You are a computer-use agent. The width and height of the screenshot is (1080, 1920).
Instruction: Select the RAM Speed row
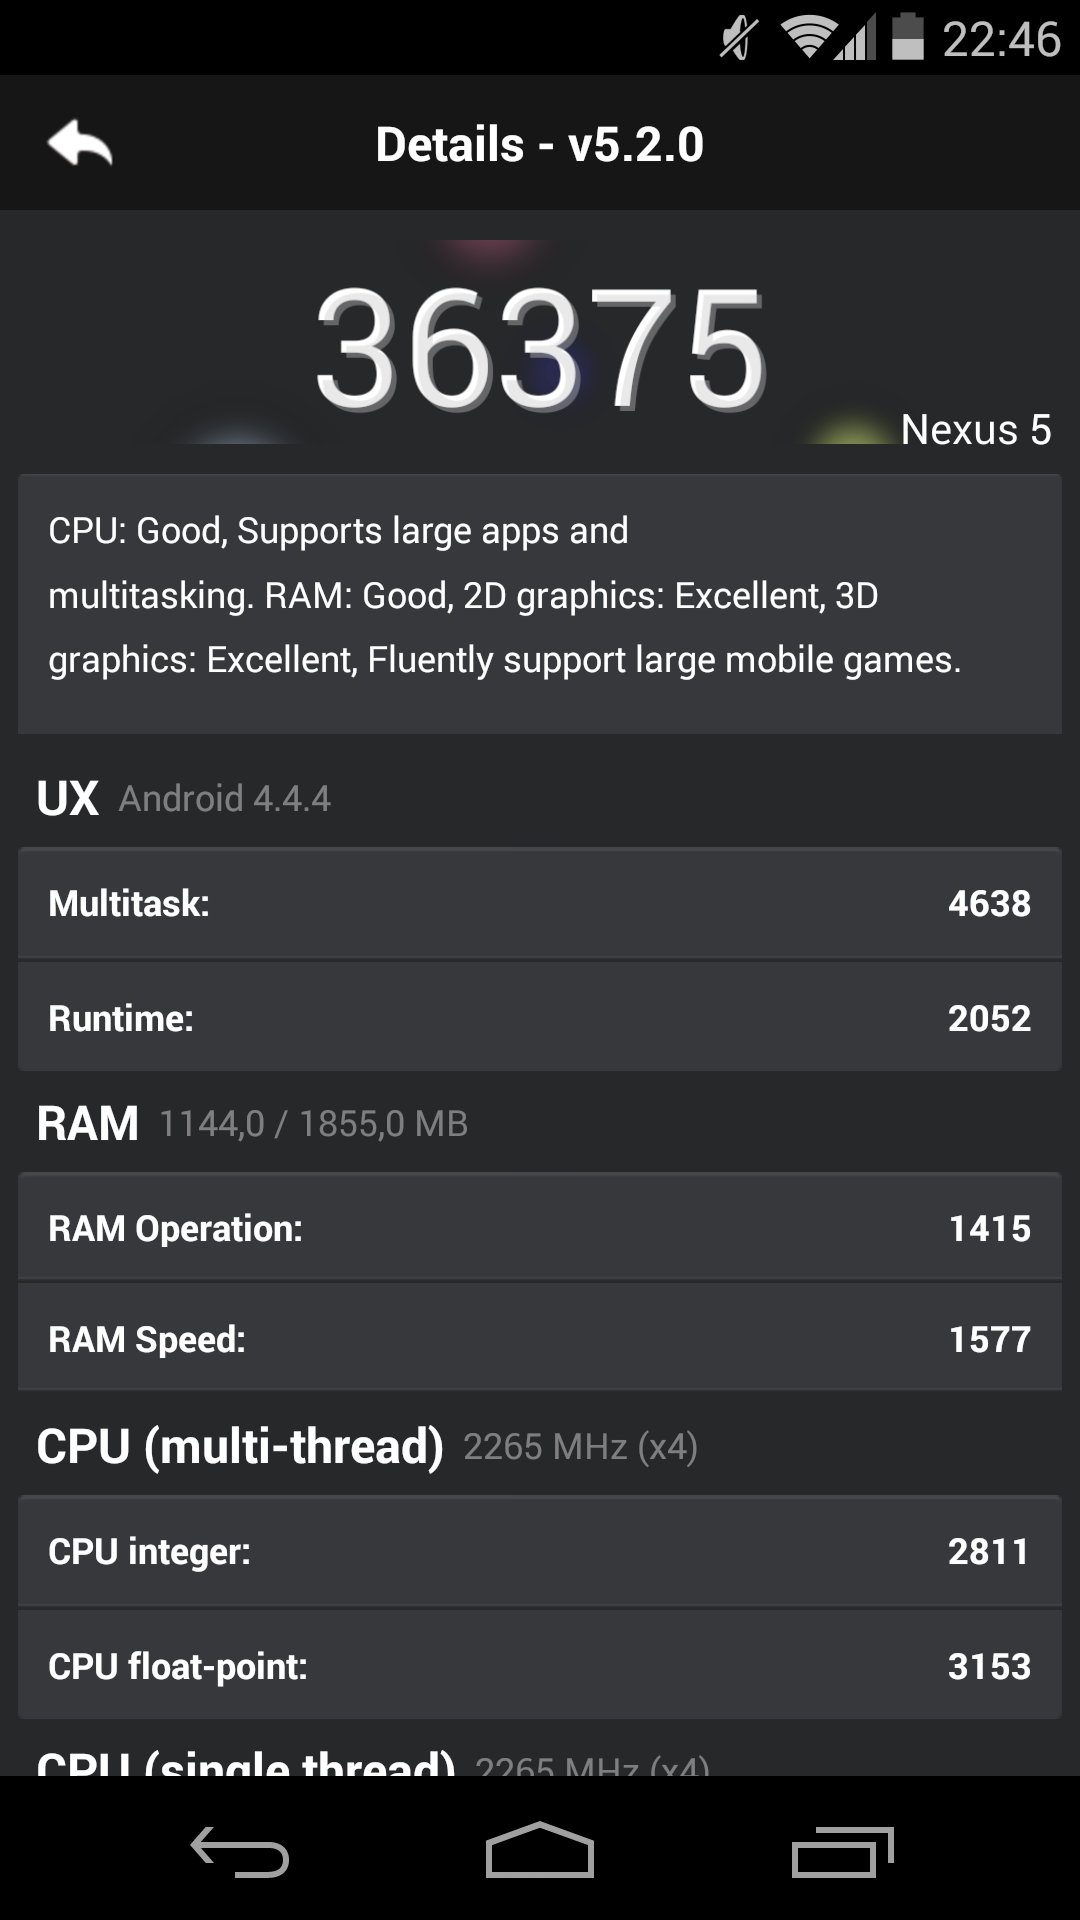coord(540,1338)
